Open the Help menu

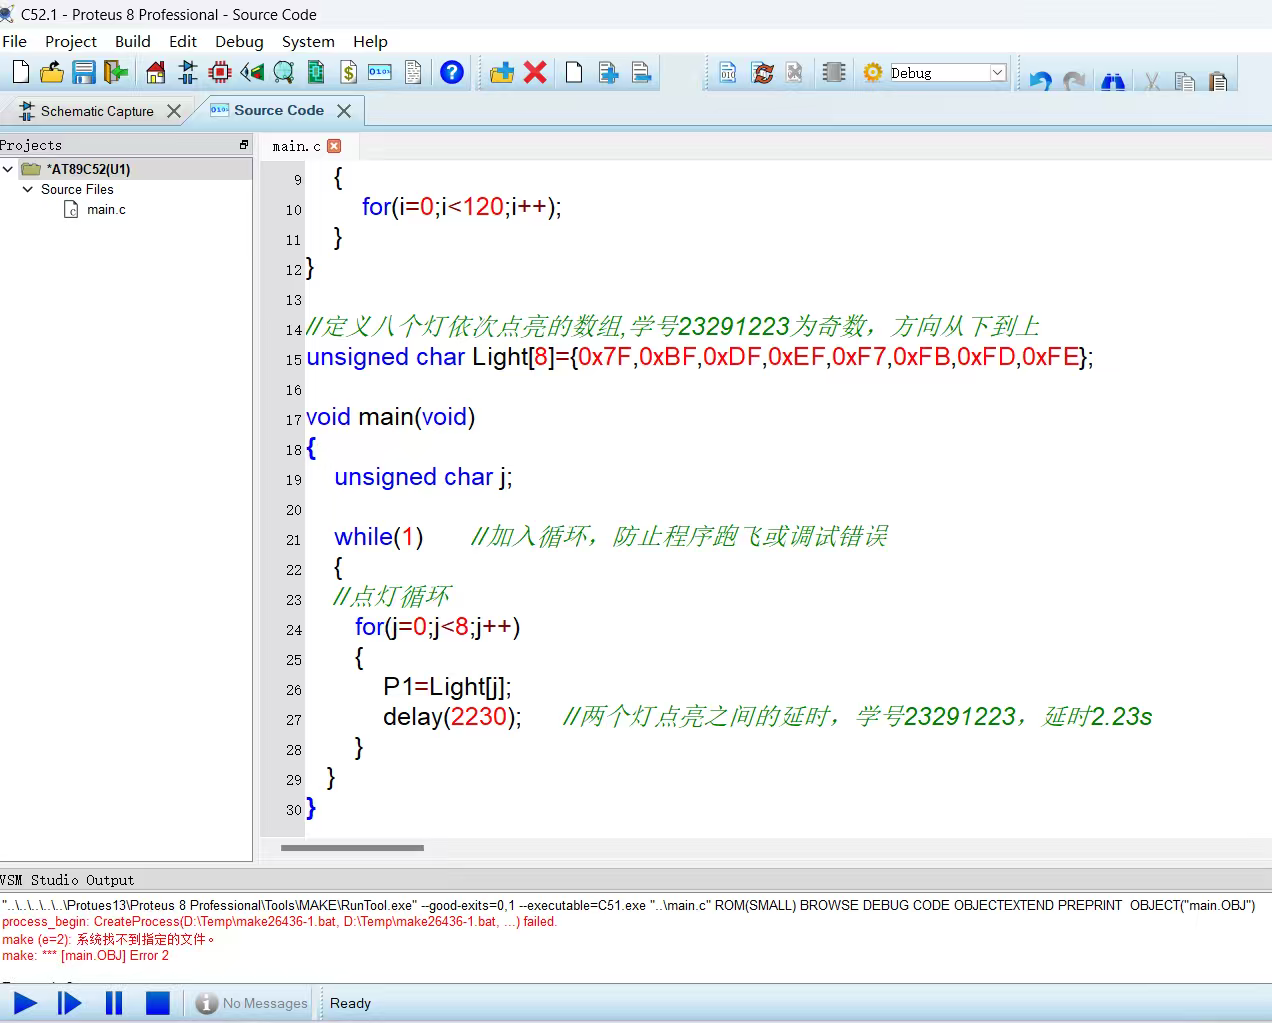click(370, 41)
